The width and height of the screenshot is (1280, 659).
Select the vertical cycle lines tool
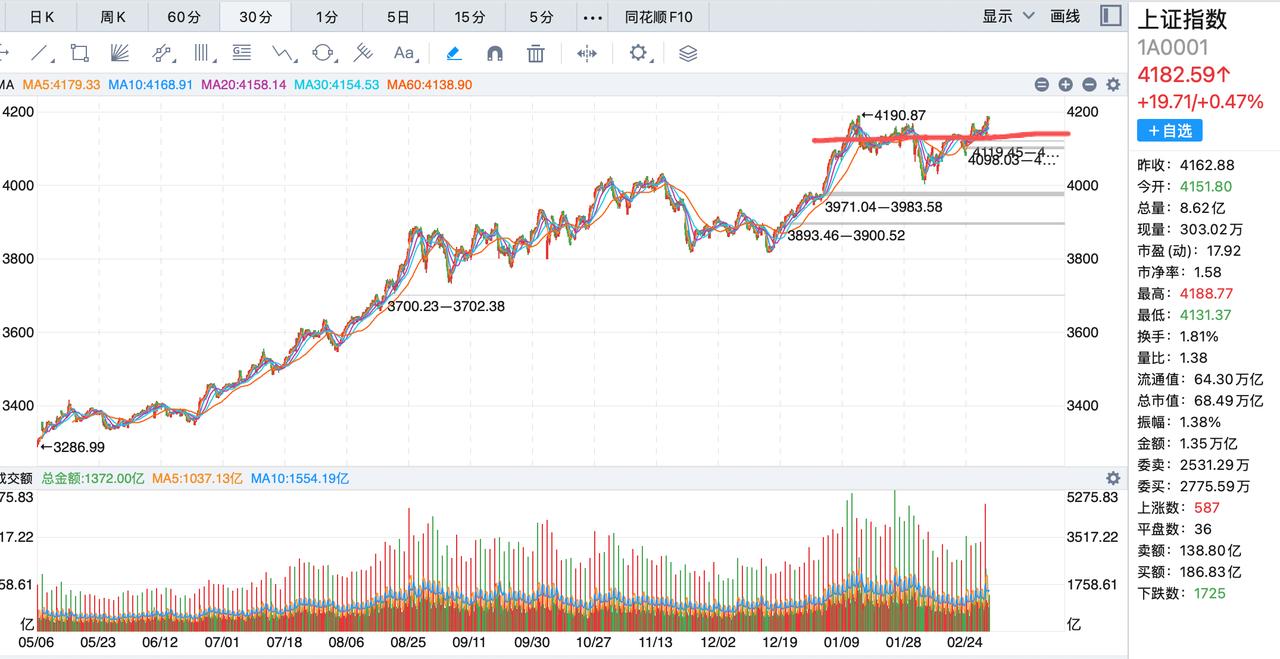pos(203,53)
